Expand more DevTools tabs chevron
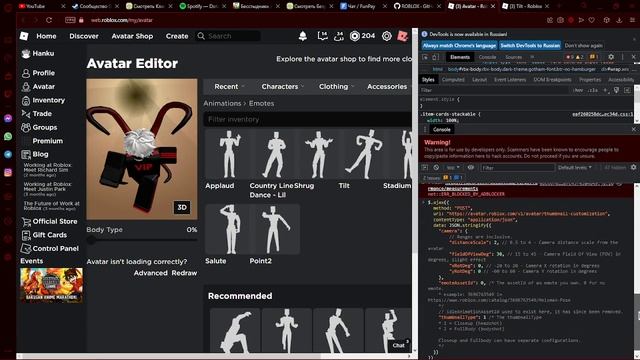Screen dimensions: 640x360 532,57
